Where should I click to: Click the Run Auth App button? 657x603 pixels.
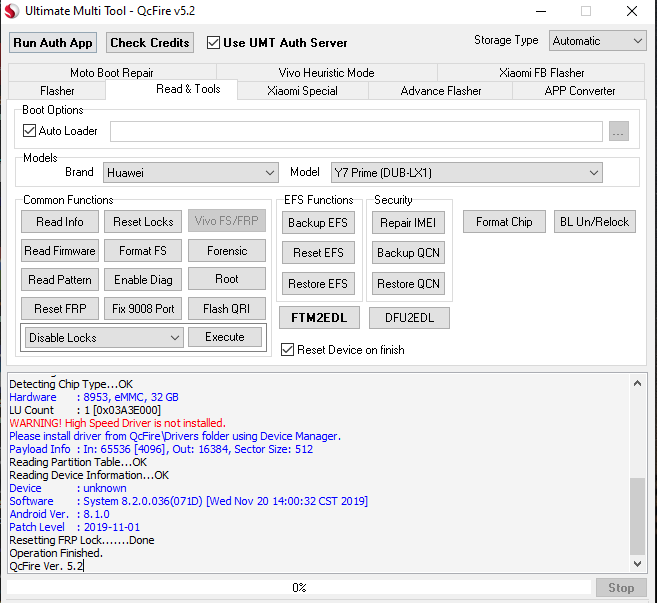click(53, 43)
